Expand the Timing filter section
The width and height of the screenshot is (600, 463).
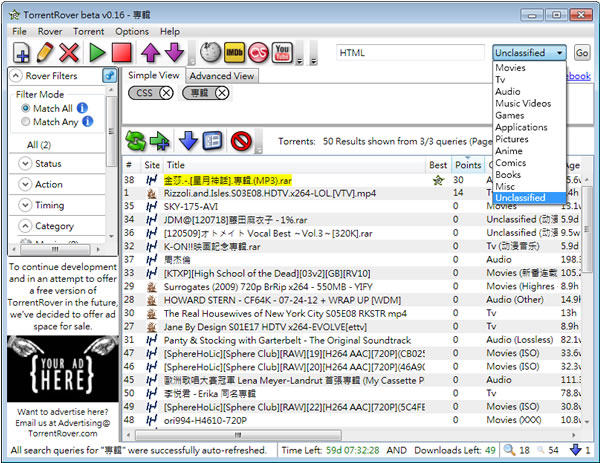click(25, 205)
